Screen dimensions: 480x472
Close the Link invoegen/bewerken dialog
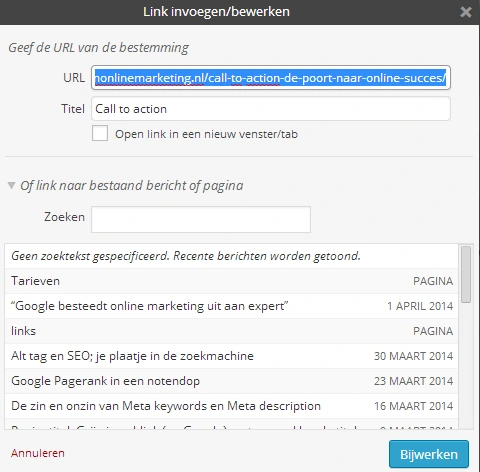[466, 12]
